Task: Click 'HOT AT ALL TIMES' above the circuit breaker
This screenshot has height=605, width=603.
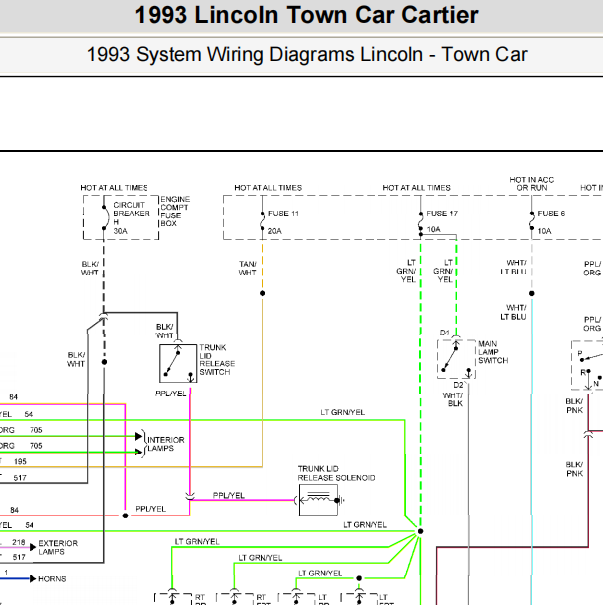Action: click(x=114, y=188)
